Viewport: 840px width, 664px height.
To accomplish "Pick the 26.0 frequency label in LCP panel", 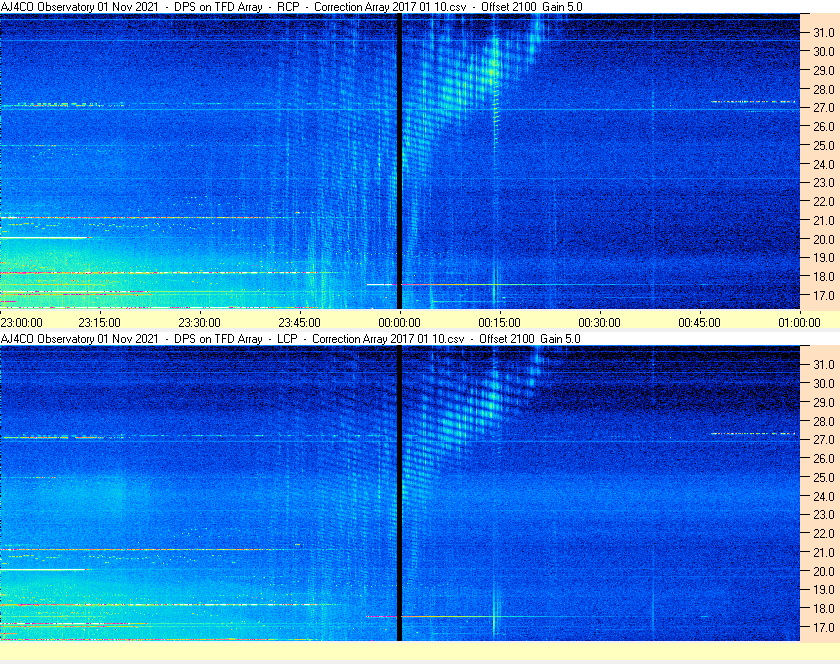I will click(x=824, y=458).
